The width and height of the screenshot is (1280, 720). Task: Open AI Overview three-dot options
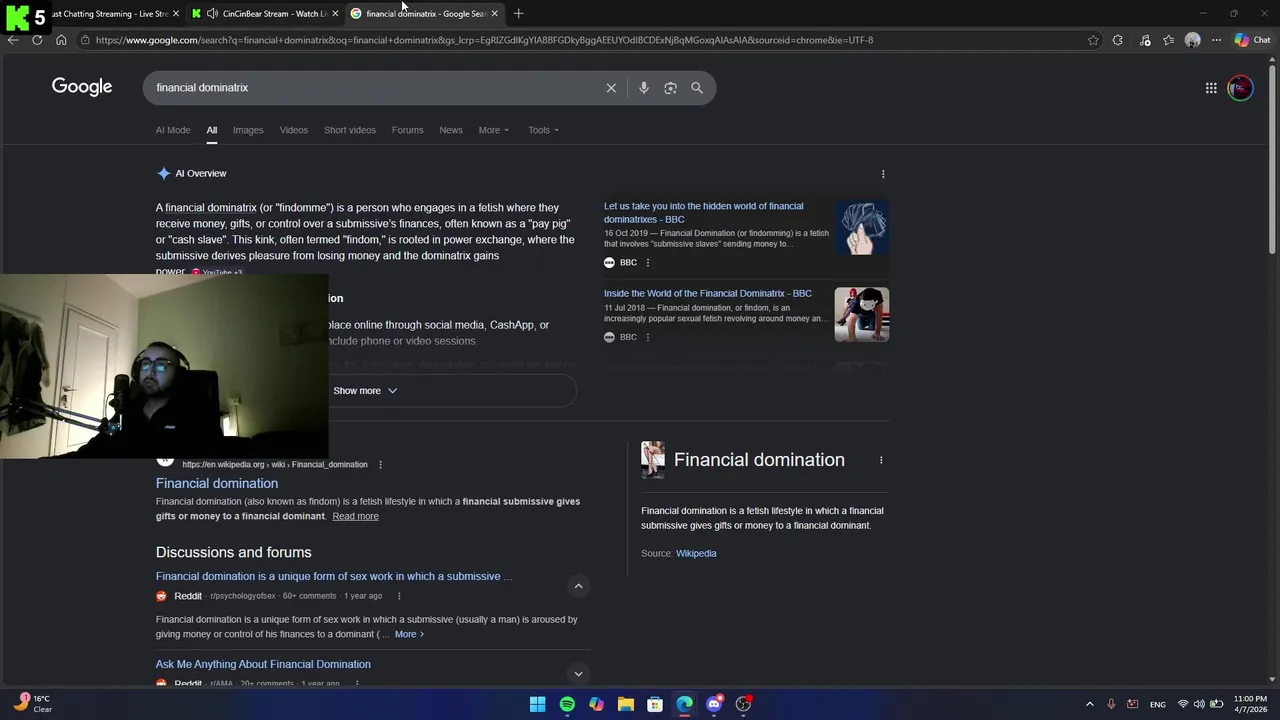(883, 174)
